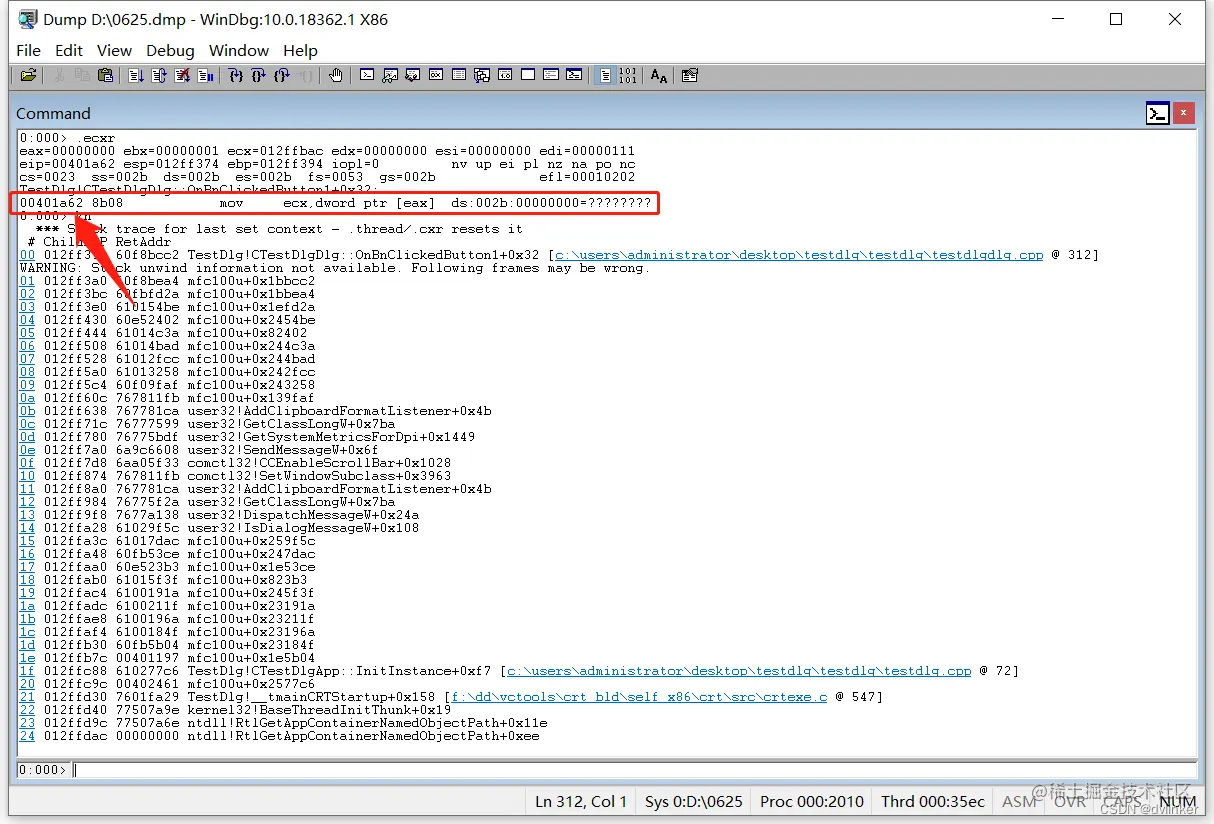
Task: Click the Go (continue execution) toolbar icon
Action: (x=136, y=75)
